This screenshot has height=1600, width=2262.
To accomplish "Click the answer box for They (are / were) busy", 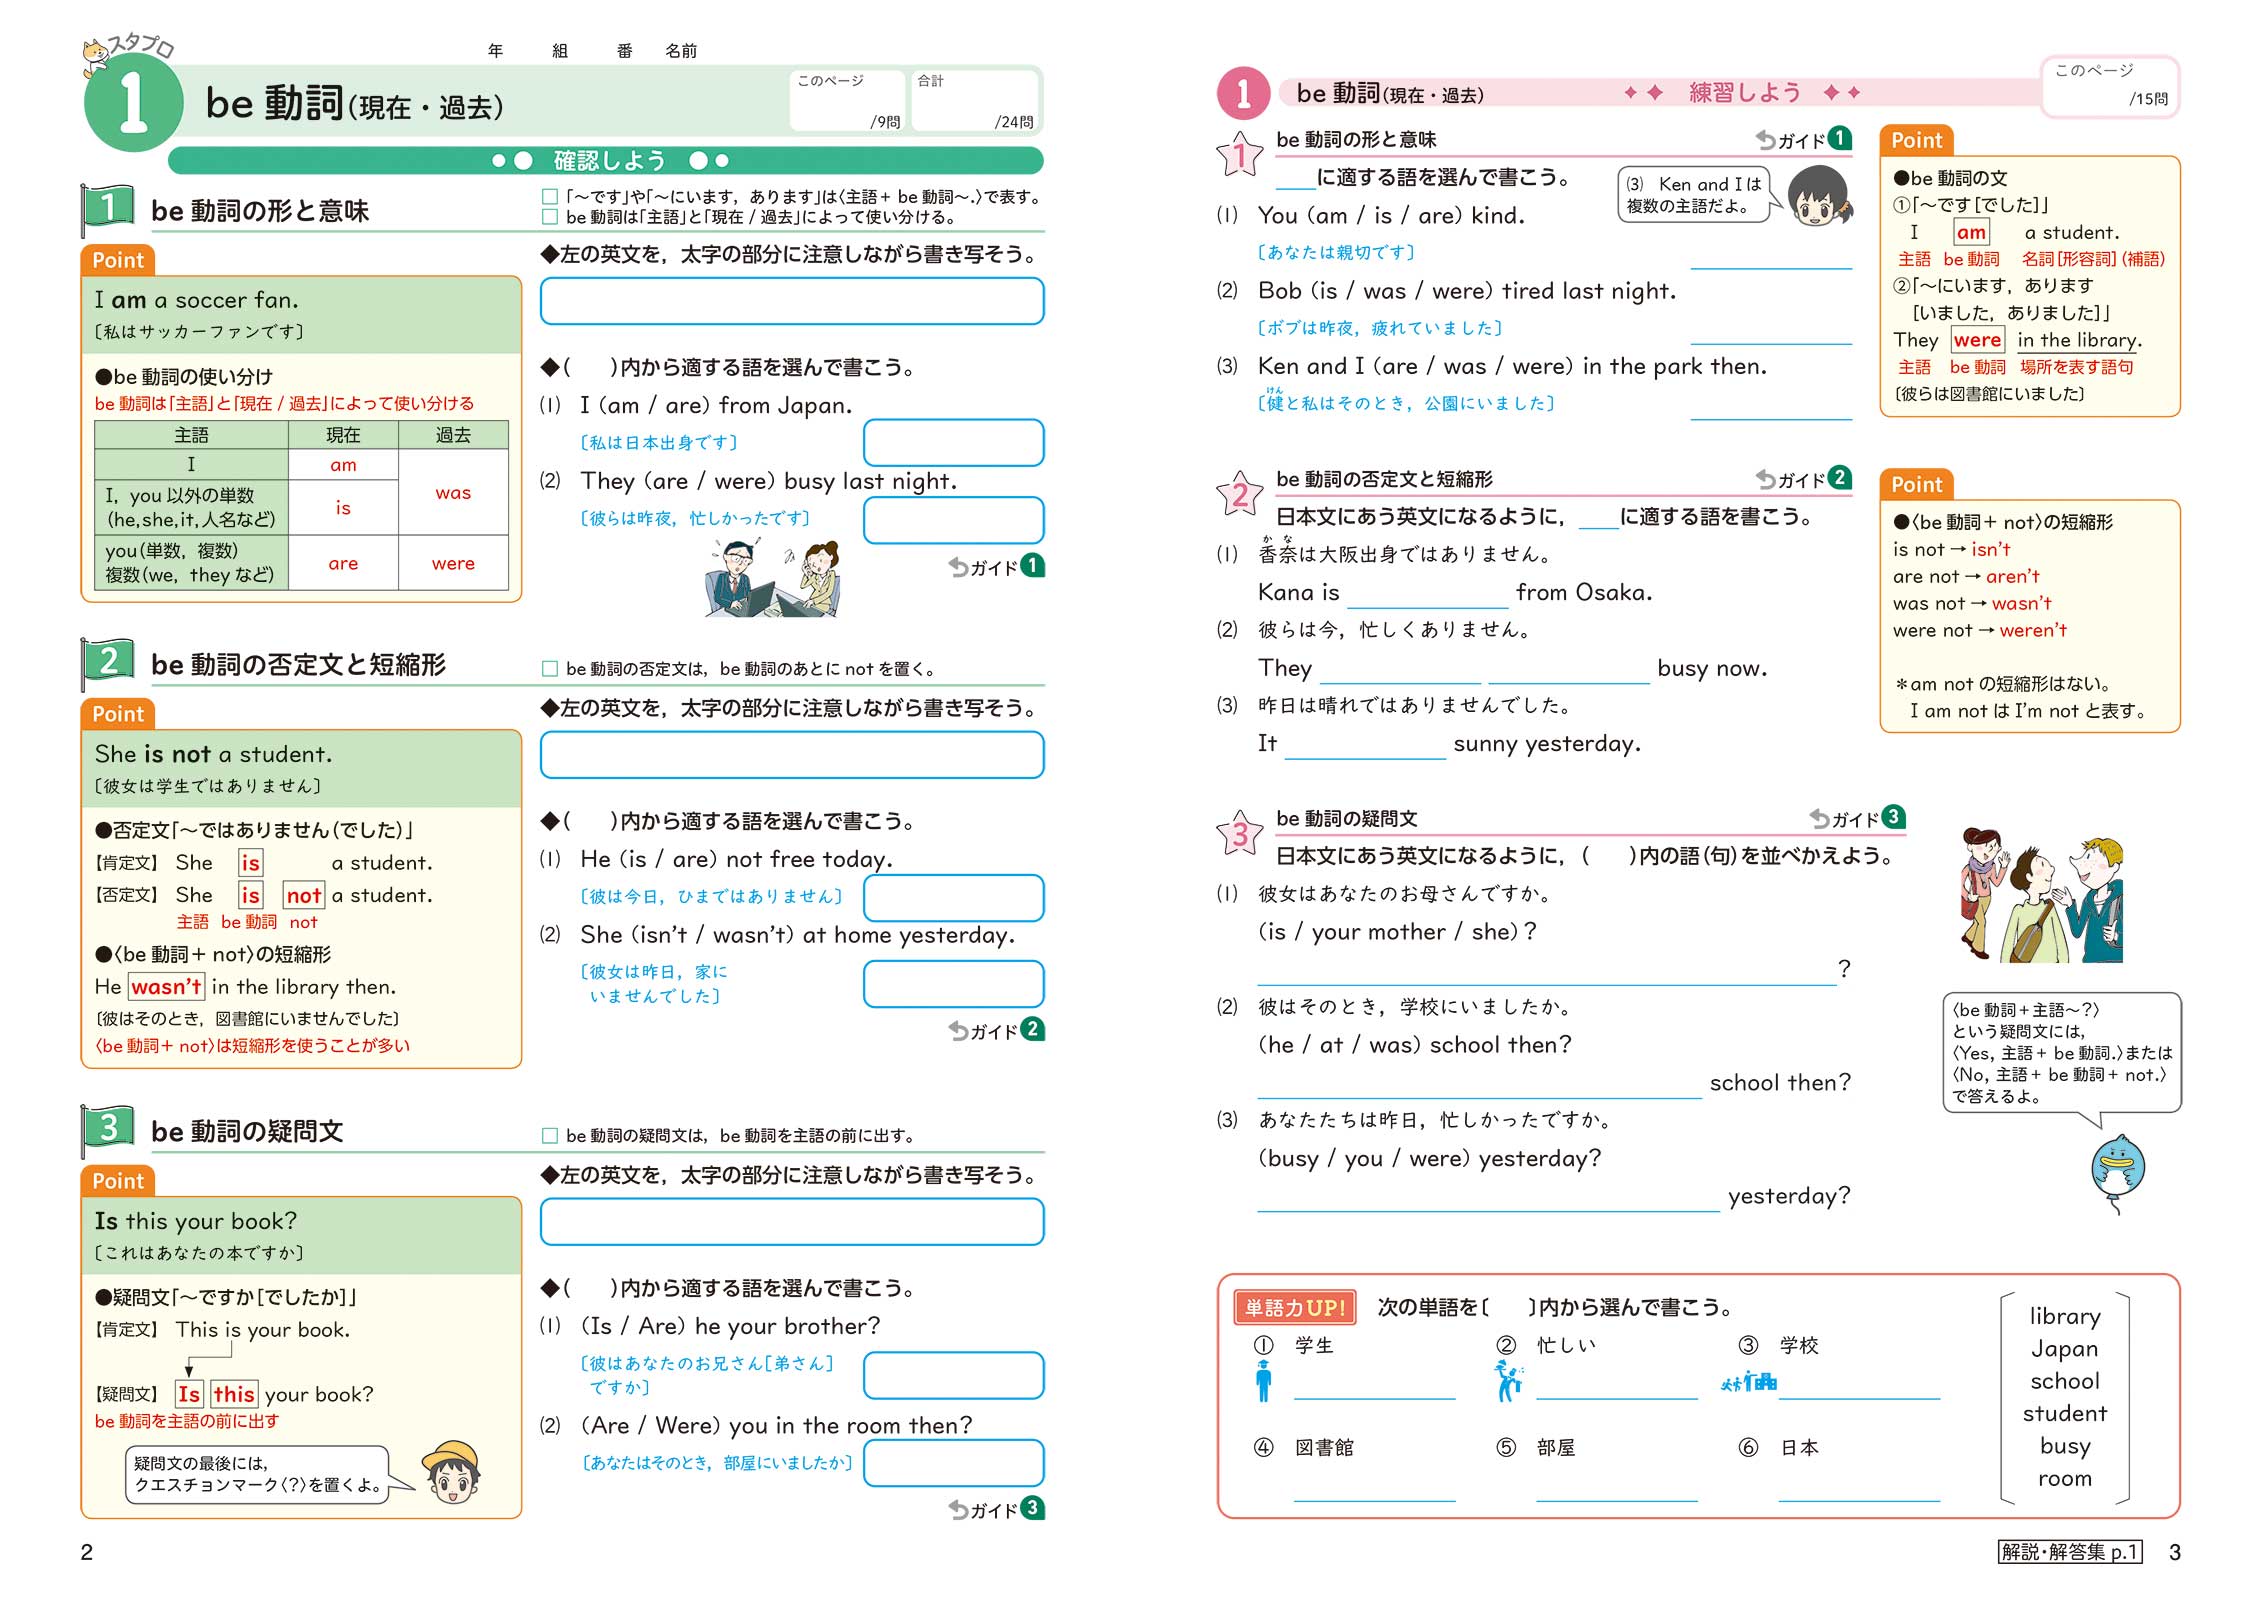I will (953, 520).
